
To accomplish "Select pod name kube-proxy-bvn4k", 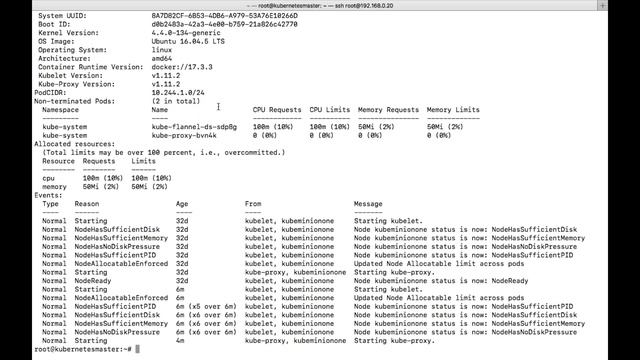I will click(x=184, y=136).
